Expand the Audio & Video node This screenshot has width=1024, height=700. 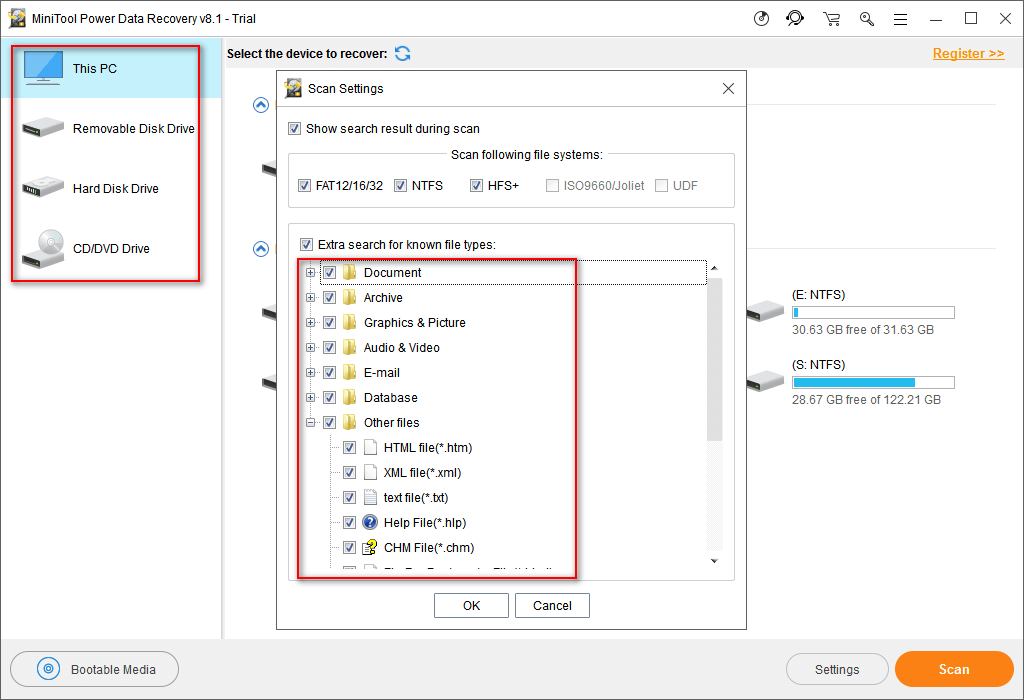pos(311,347)
